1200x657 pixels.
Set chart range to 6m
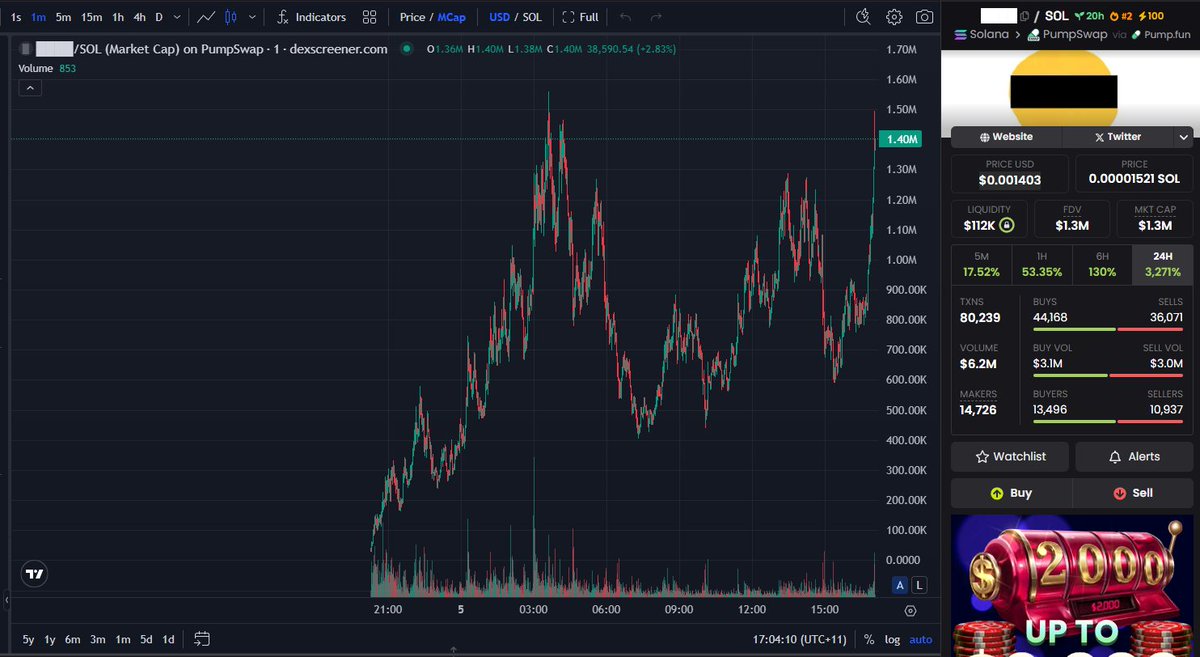[x=72, y=639]
